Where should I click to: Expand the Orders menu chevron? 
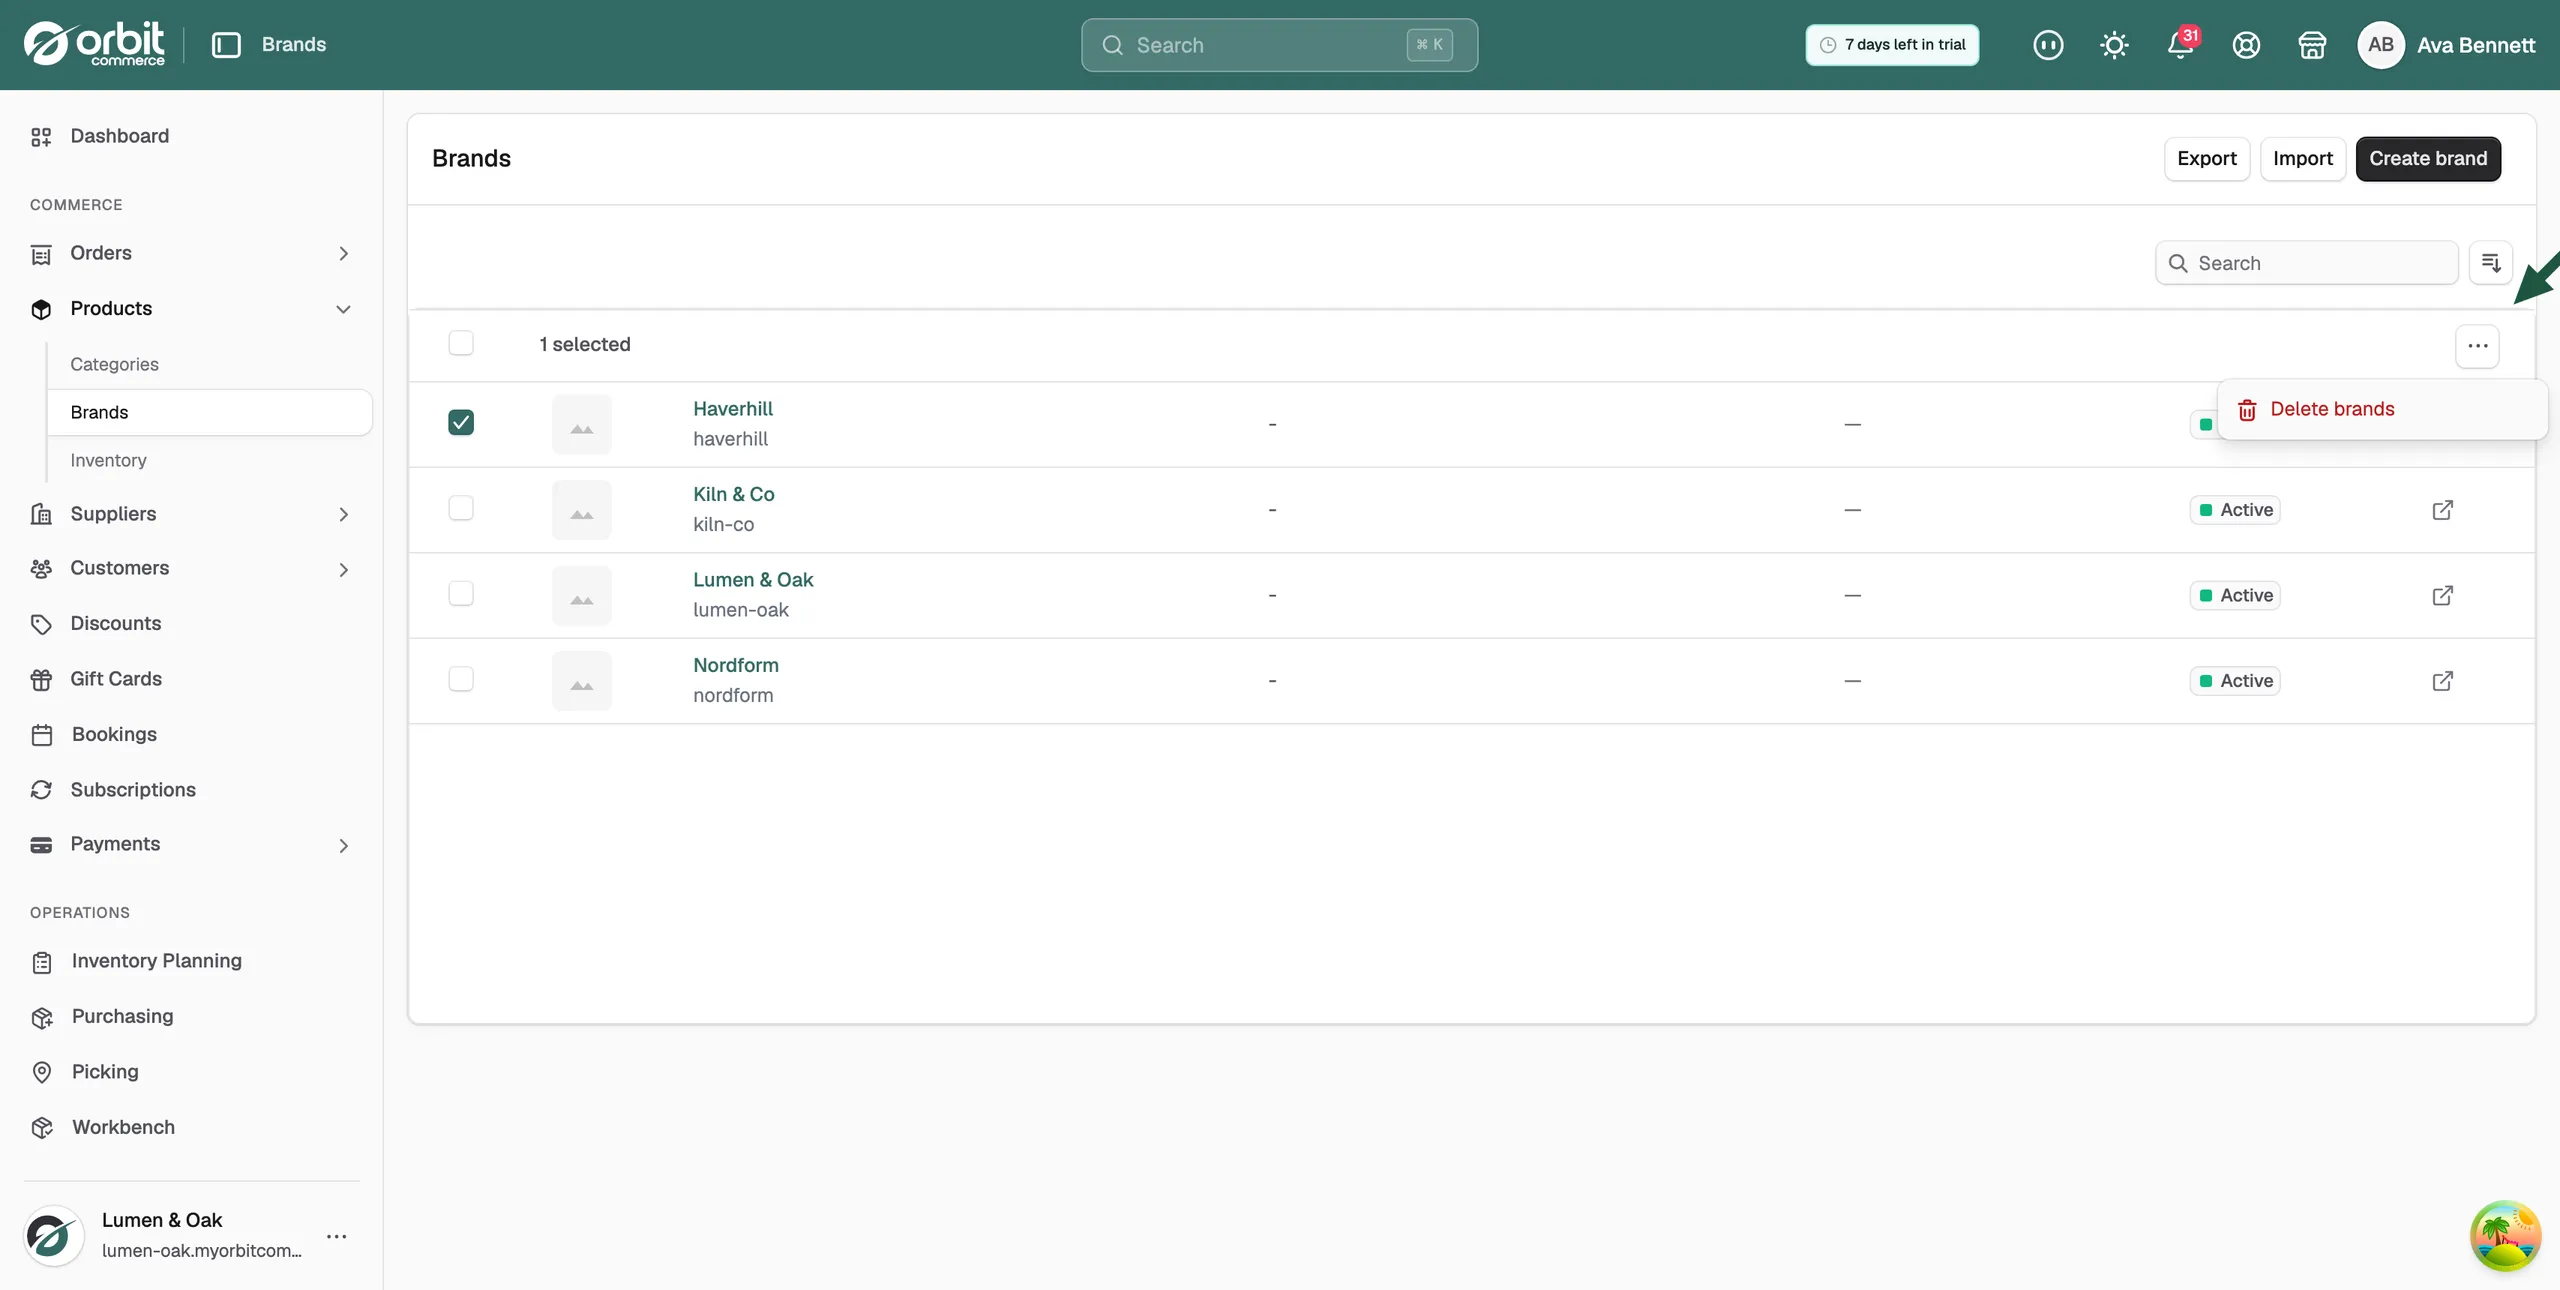[x=343, y=254]
